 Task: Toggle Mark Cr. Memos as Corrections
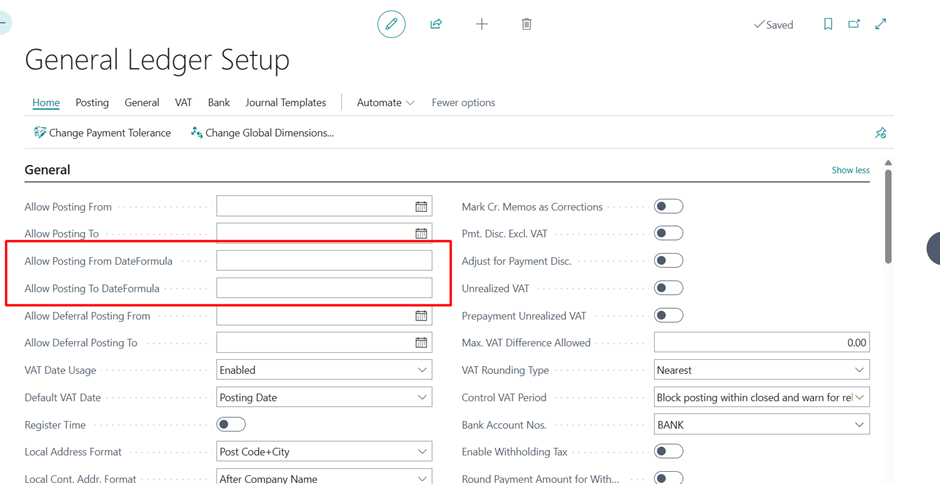click(x=668, y=206)
